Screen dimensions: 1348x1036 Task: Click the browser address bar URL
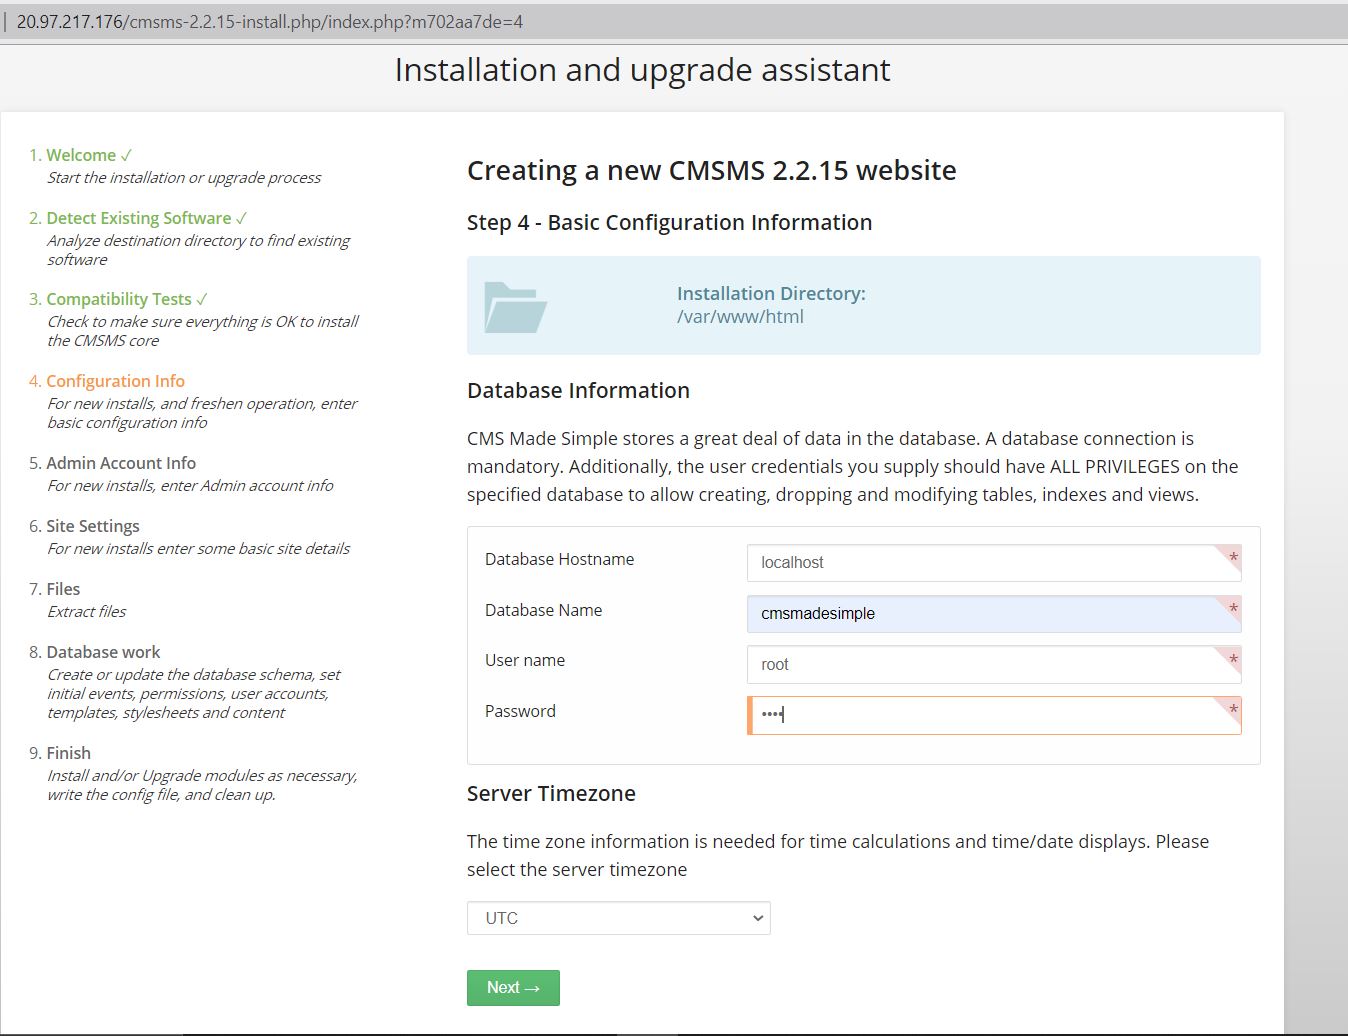[270, 21]
